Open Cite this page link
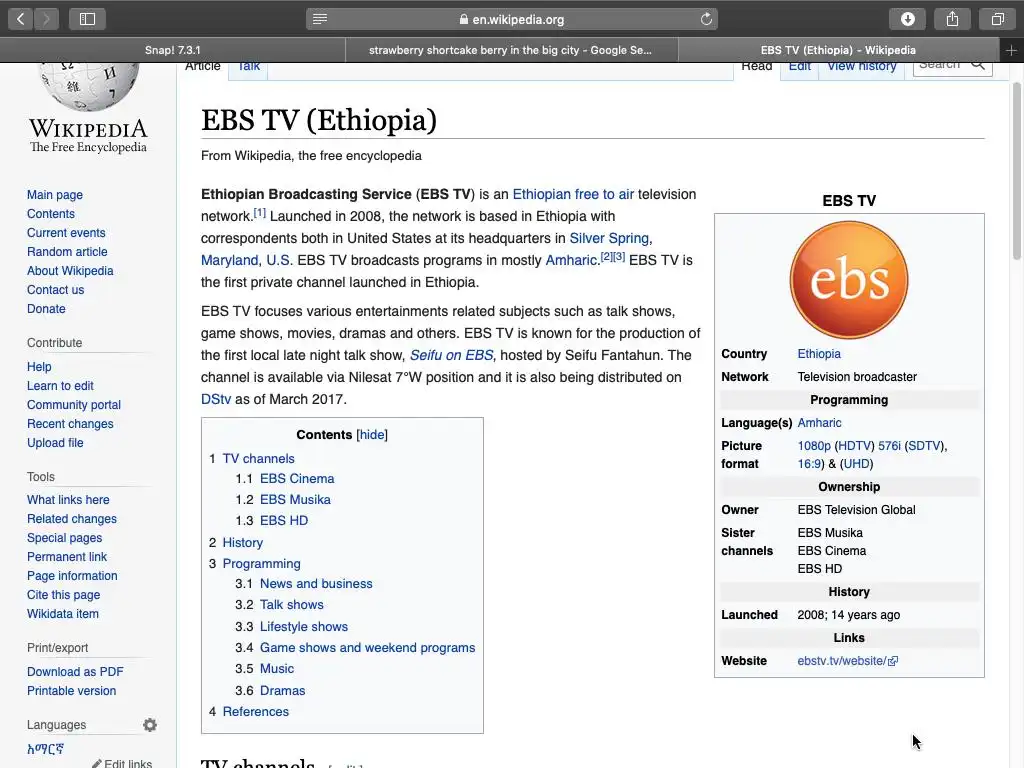Viewport: 1024px width, 768px height. (63, 595)
